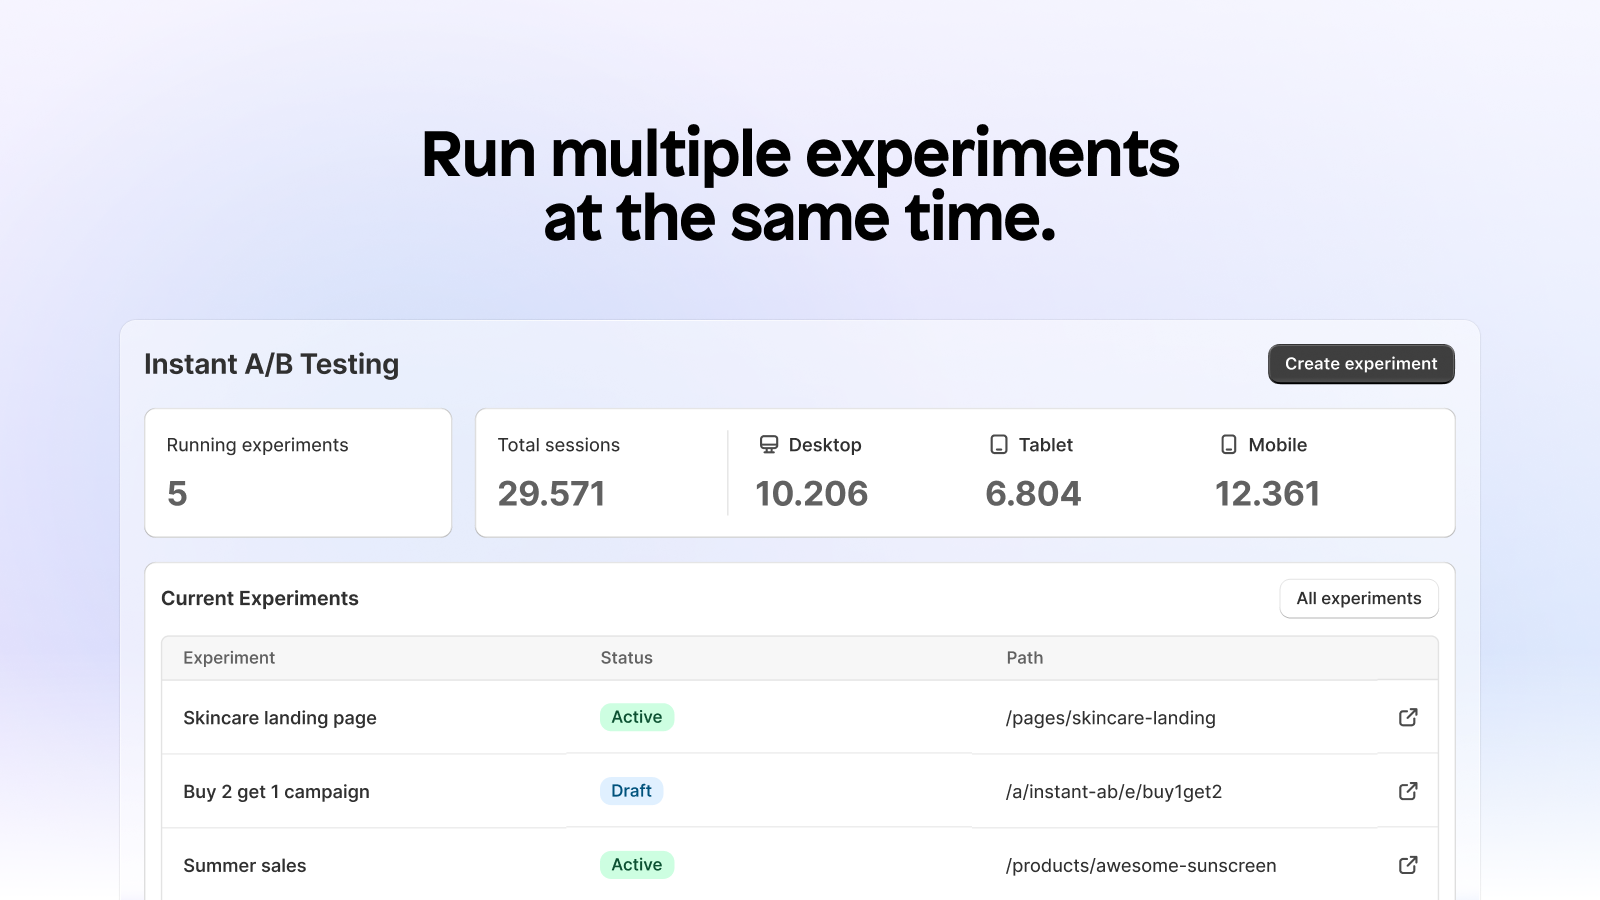Open the All experiments list
Screen dimensions: 1600x900
click(1359, 598)
